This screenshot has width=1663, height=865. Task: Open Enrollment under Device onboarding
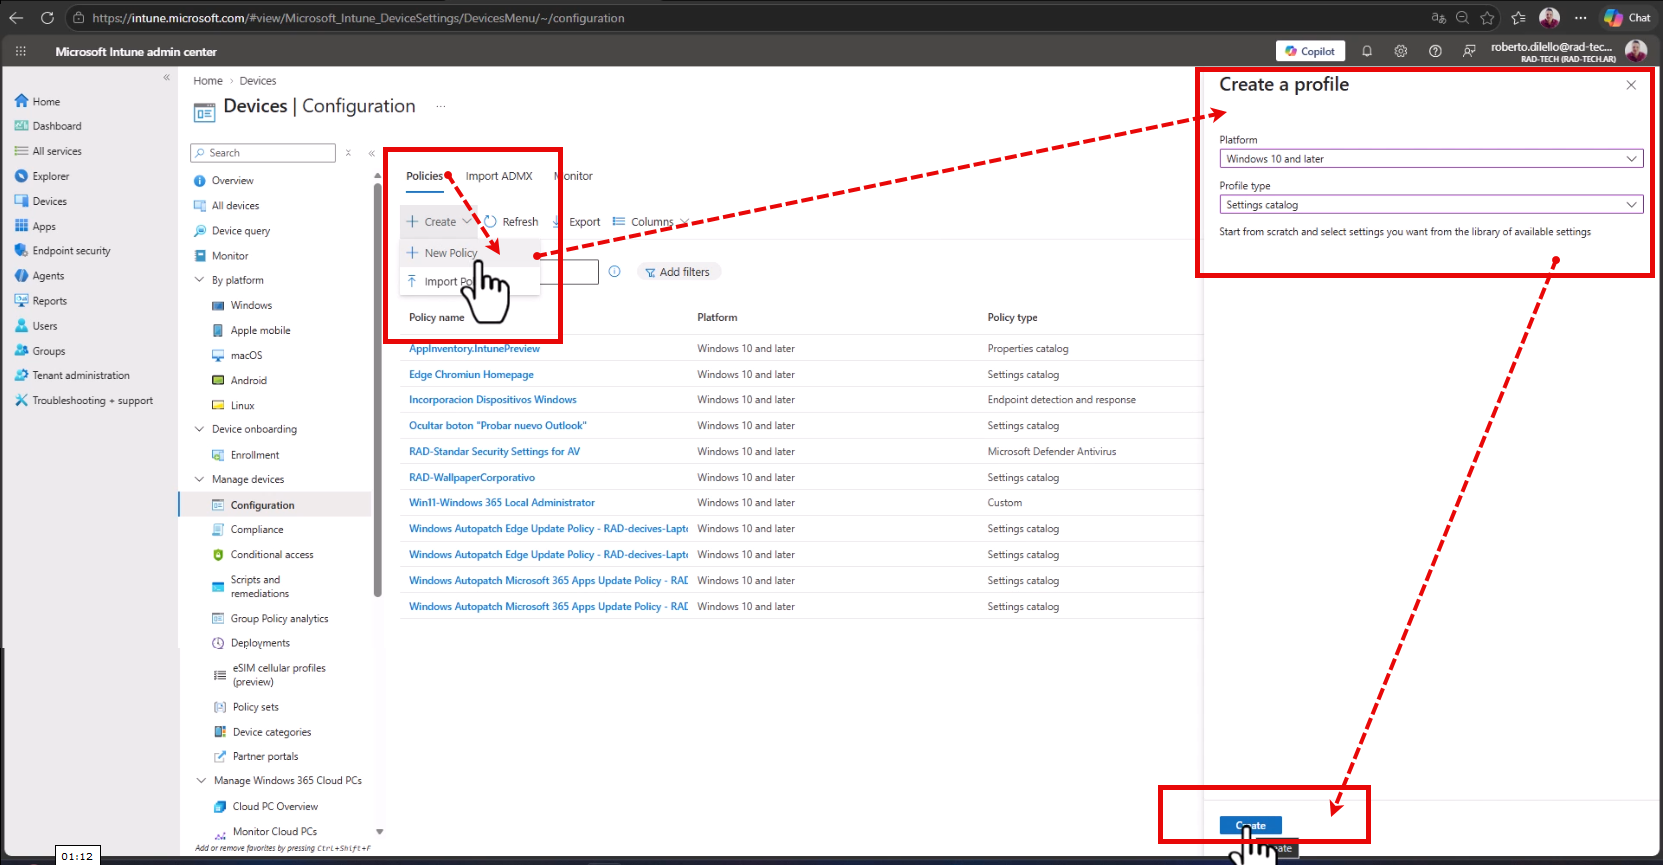pyautogui.click(x=255, y=455)
